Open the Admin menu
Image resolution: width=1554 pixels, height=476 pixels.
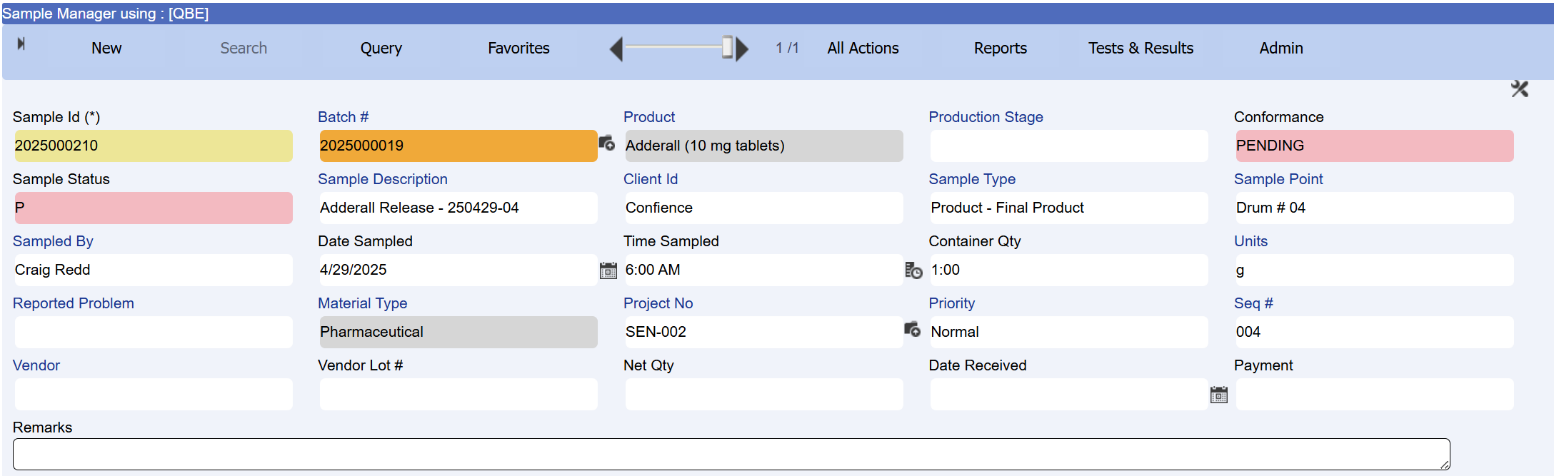click(1280, 48)
